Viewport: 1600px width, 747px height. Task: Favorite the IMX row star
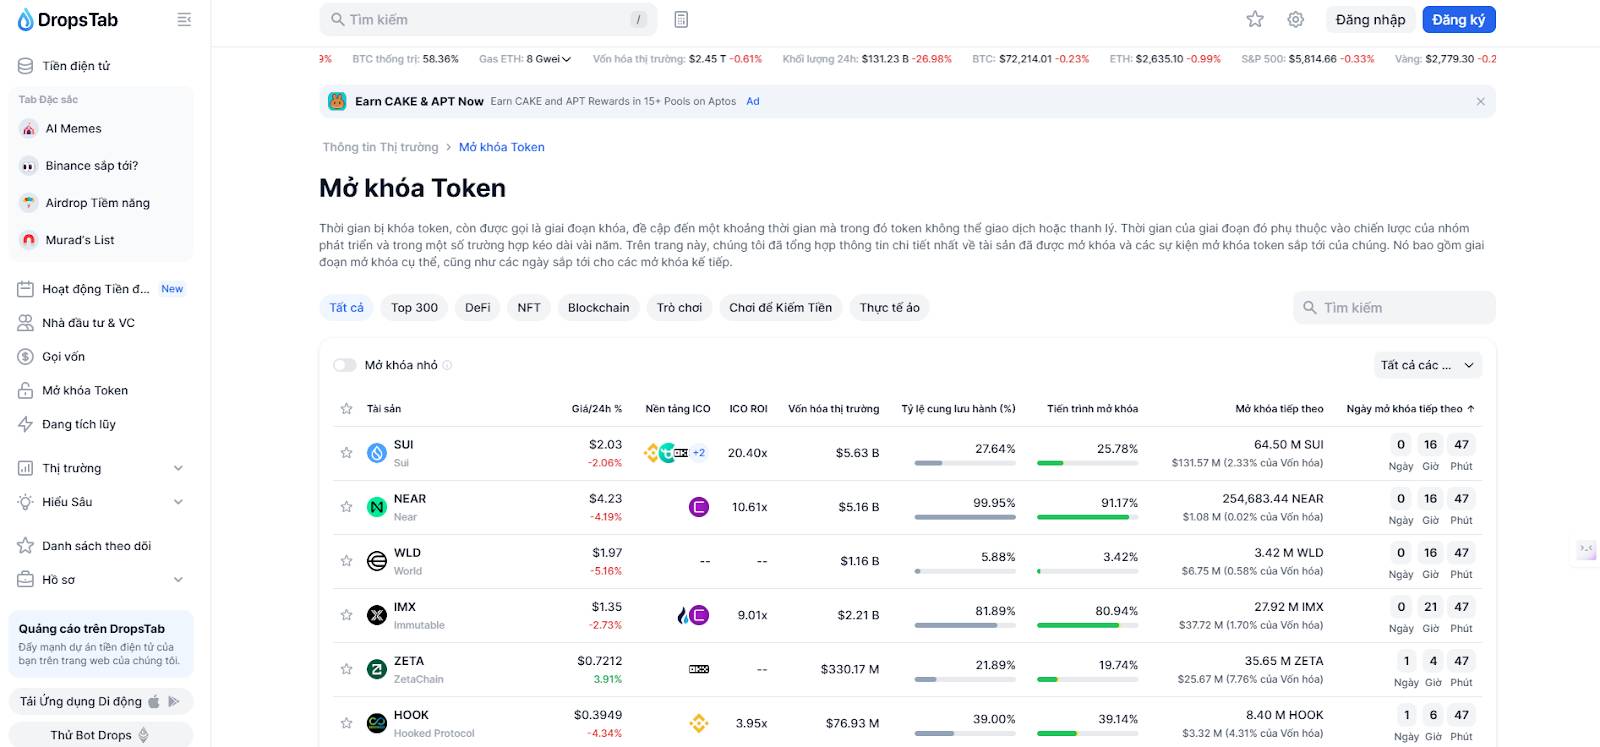click(346, 615)
